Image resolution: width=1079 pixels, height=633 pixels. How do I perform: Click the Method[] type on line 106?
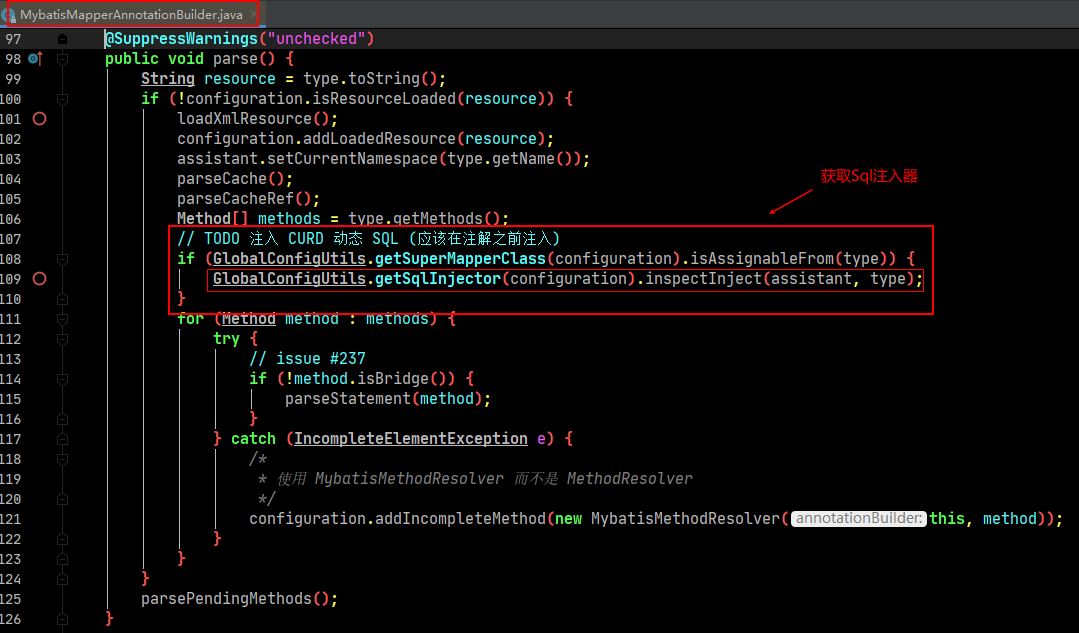(x=213, y=218)
